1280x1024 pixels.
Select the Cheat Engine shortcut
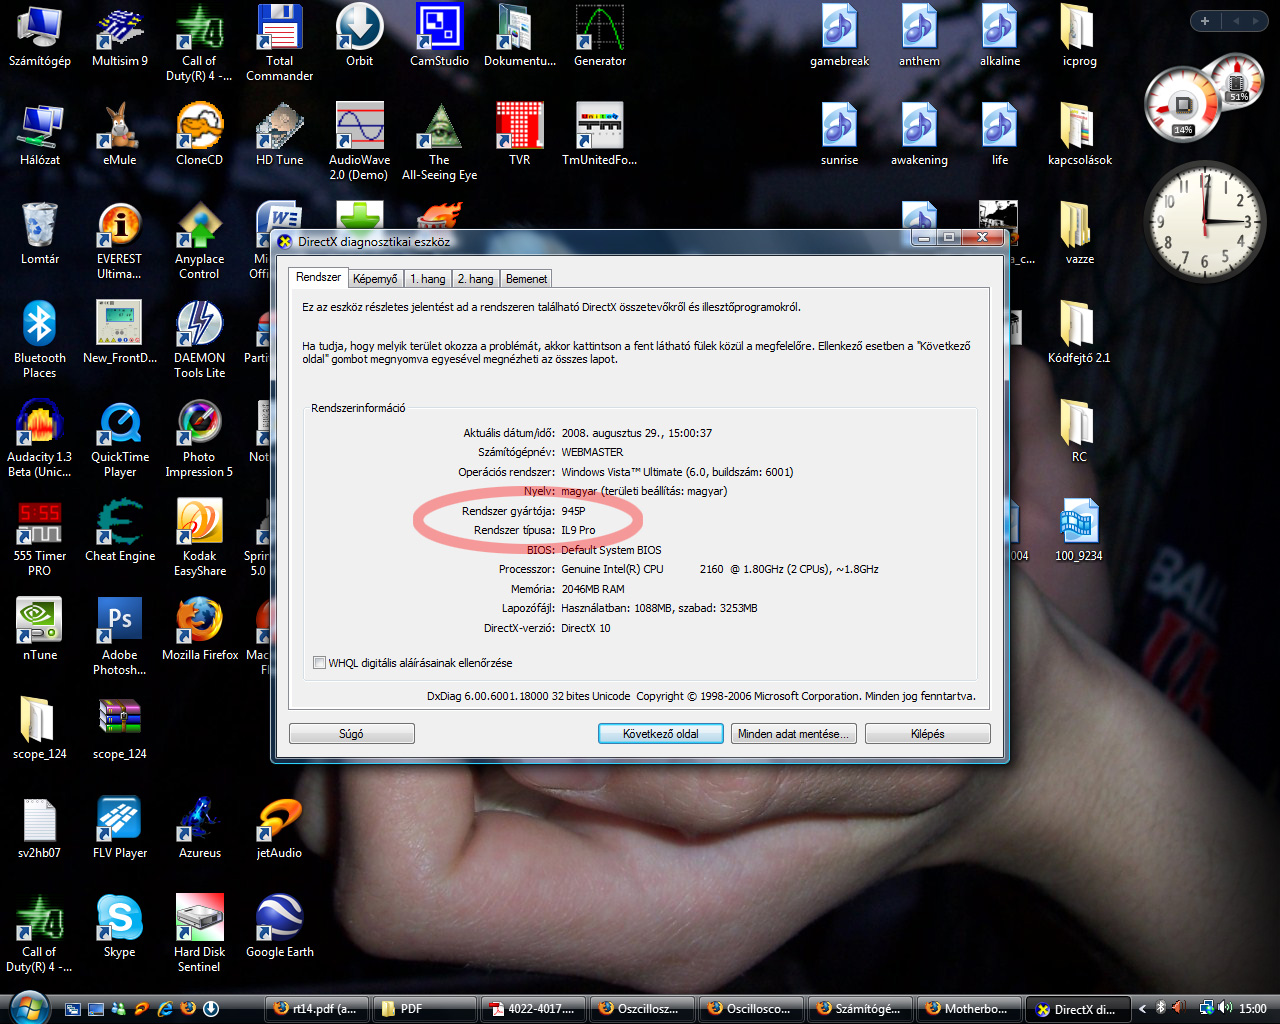pyautogui.click(x=120, y=531)
